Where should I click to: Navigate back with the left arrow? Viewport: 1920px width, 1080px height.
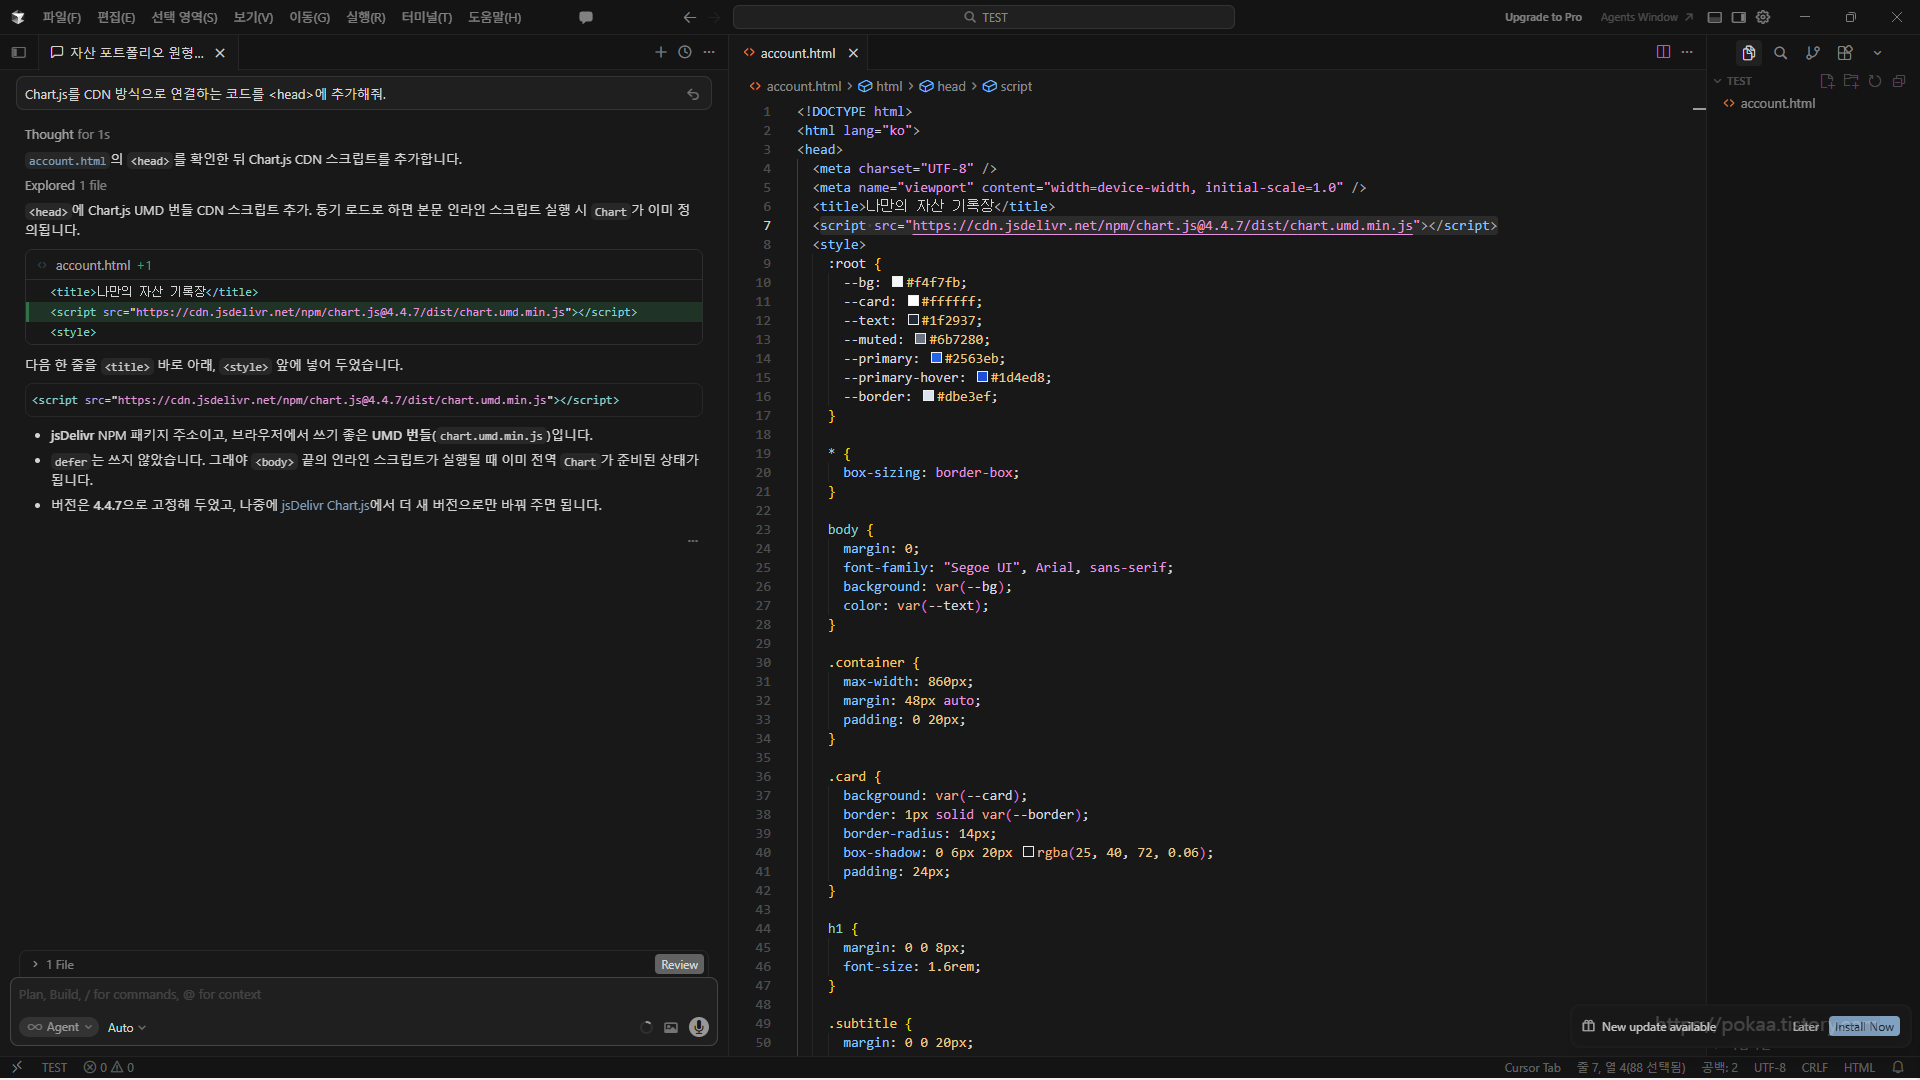(690, 17)
